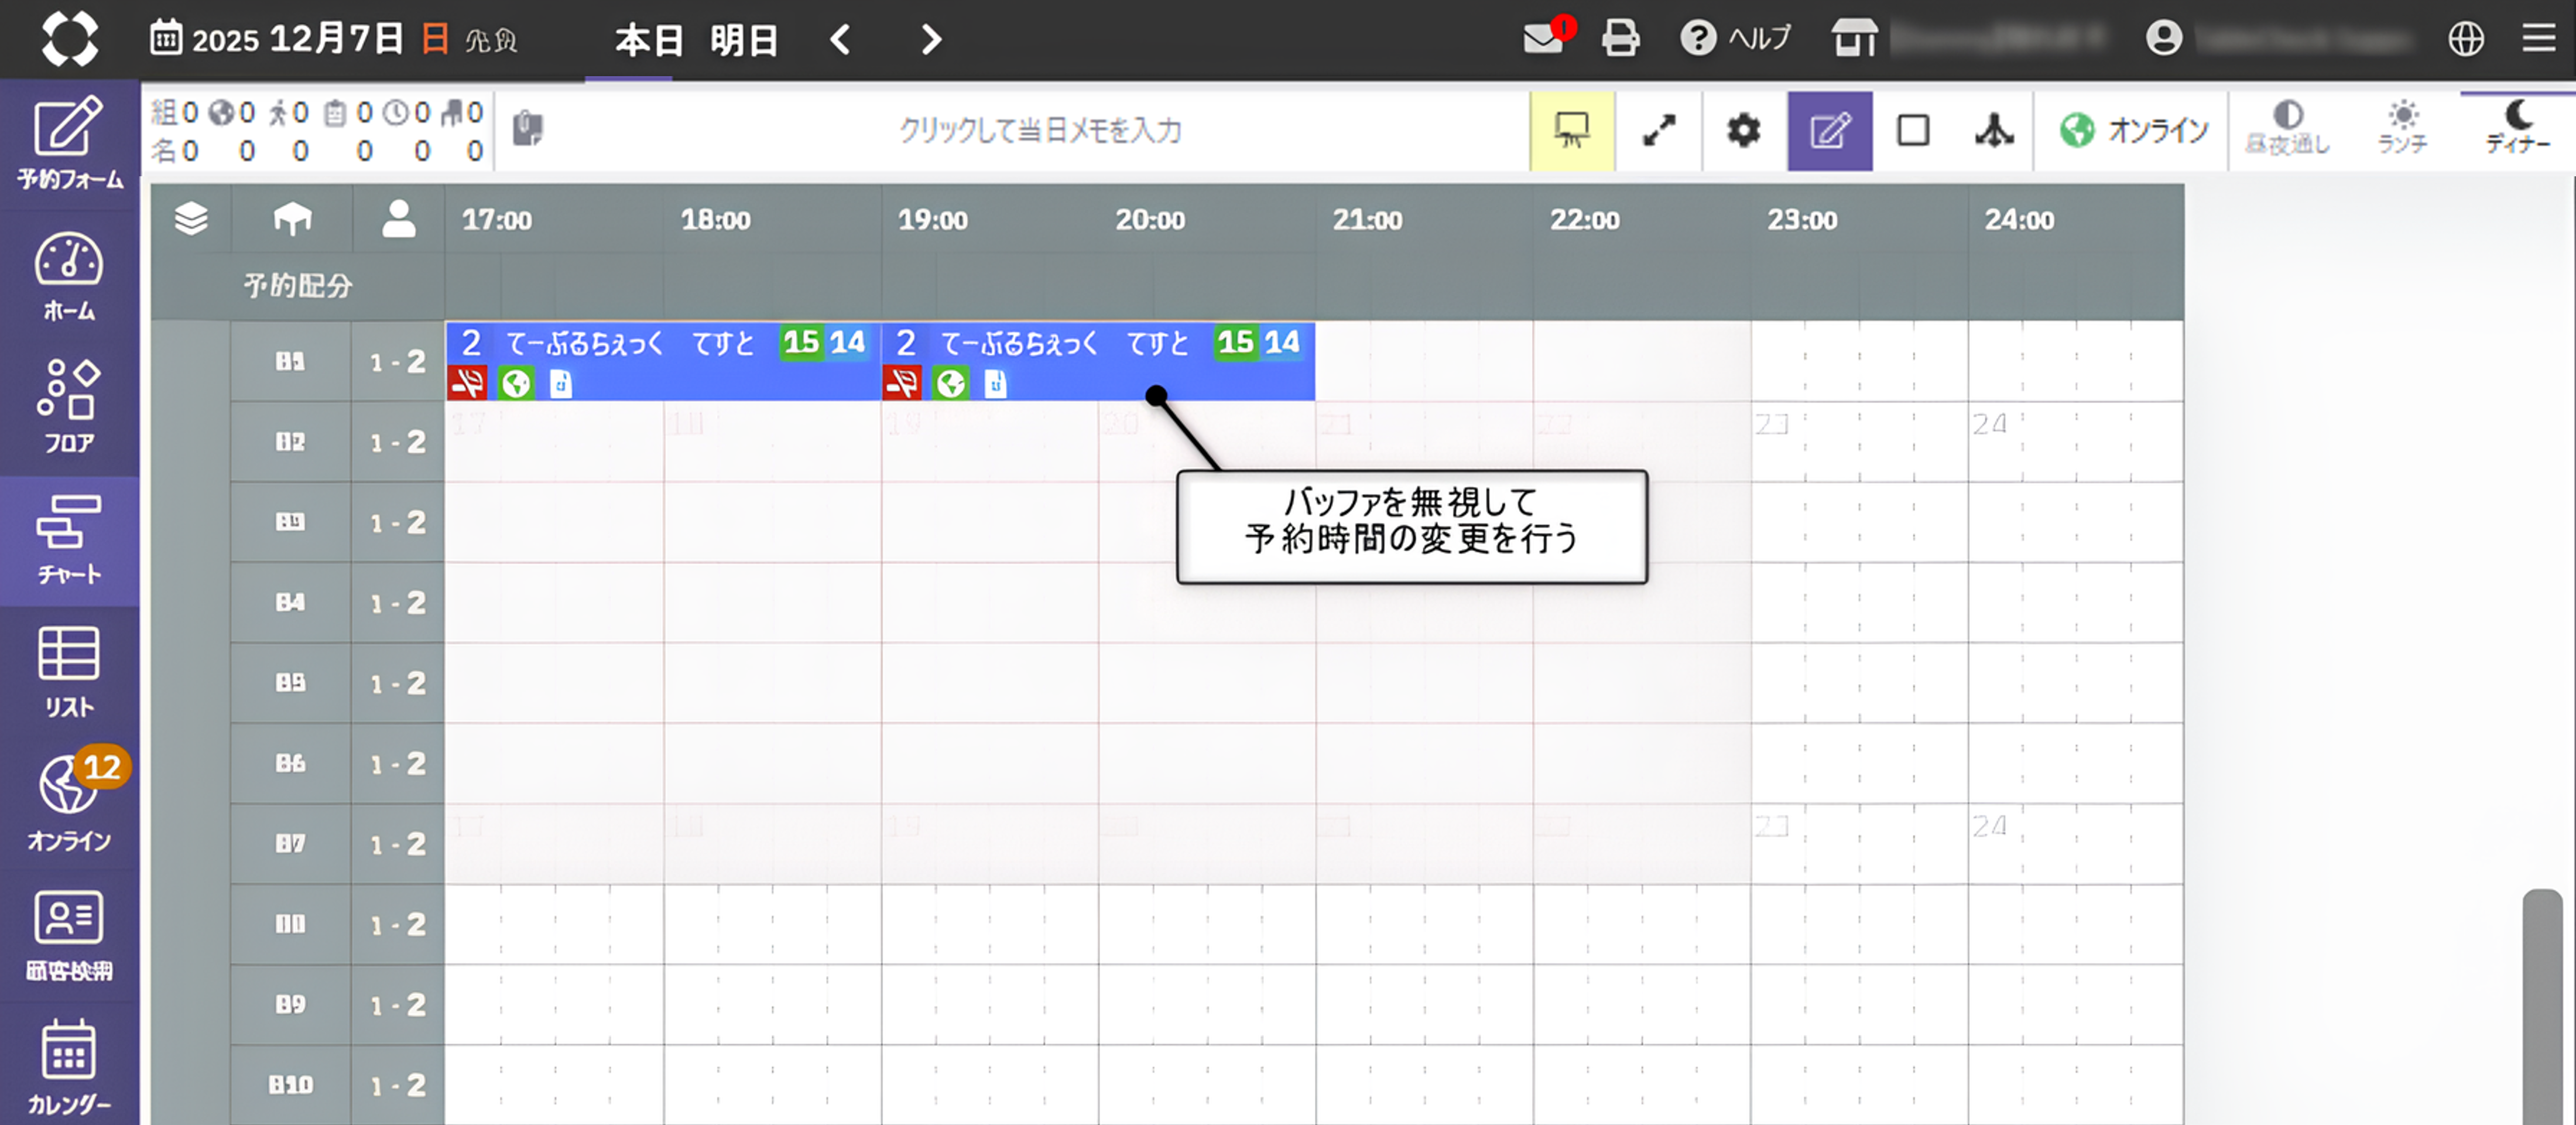This screenshot has width=2576, height=1125.
Task: Open the ヘルプ help menu
Action: pyautogui.click(x=1735, y=38)
